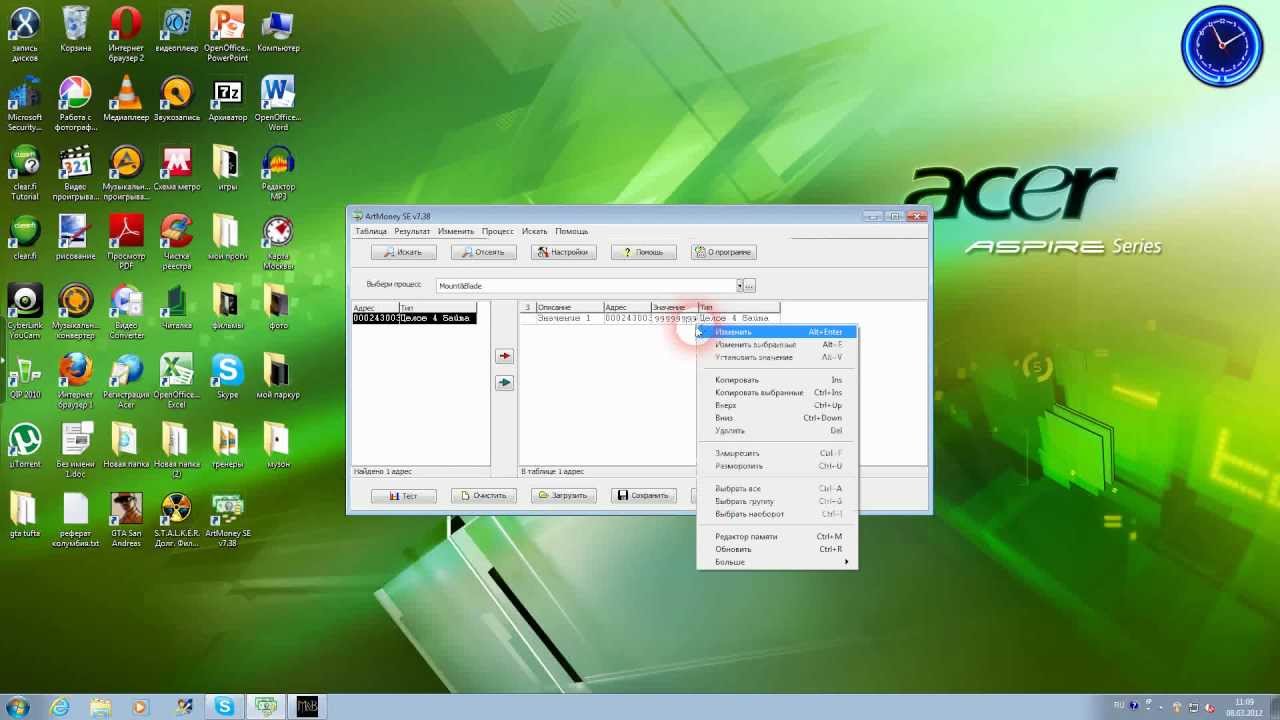
Task: Open the Microsoft Security desktop icon
Action: pyautogui.click(x=25, y=103)
